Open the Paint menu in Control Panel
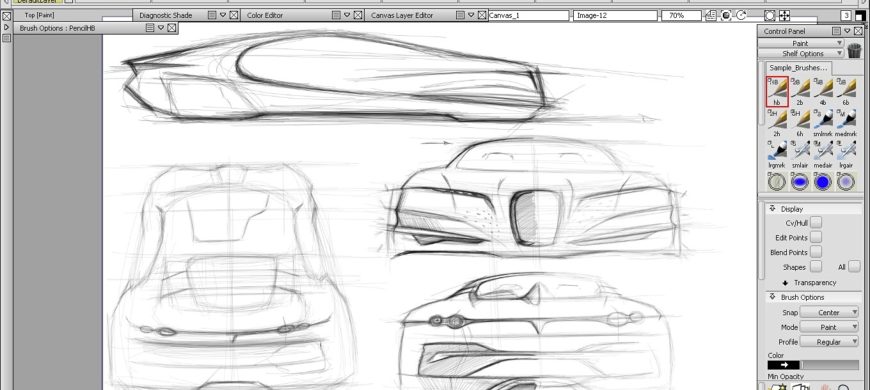 pyautogui.click(x=801, y=43)
